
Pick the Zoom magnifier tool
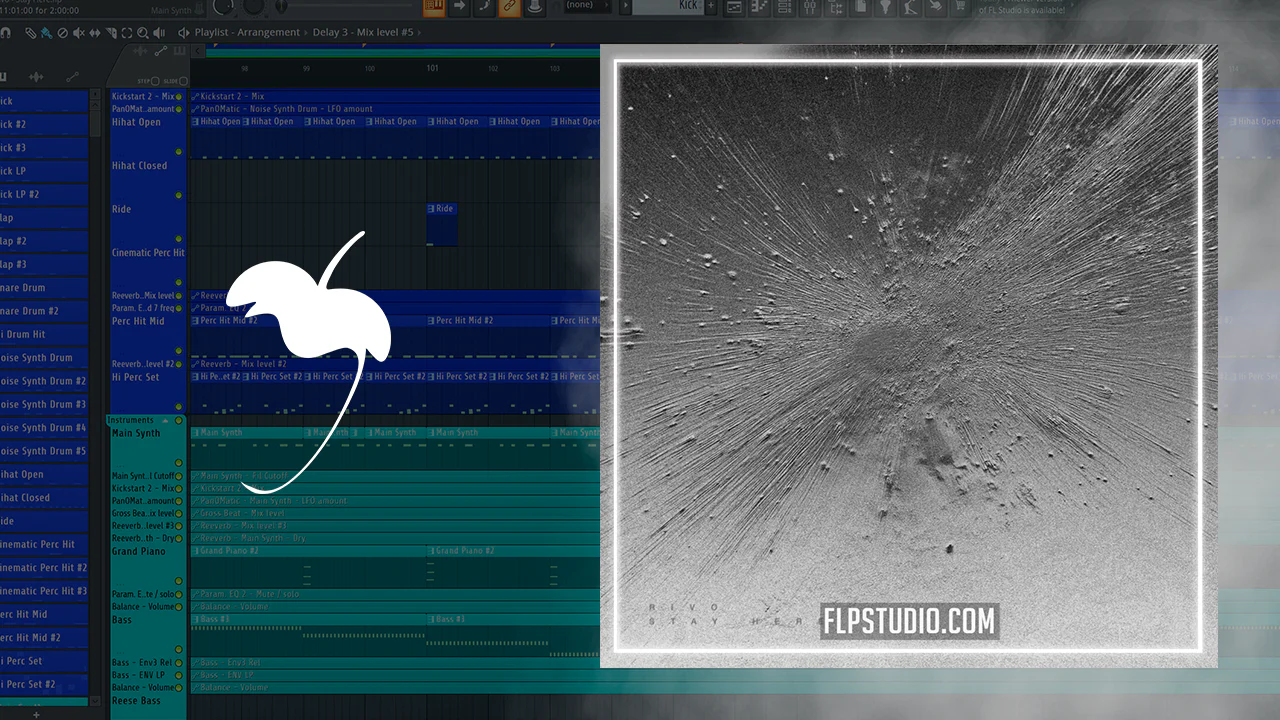click(x=144, y=32)
